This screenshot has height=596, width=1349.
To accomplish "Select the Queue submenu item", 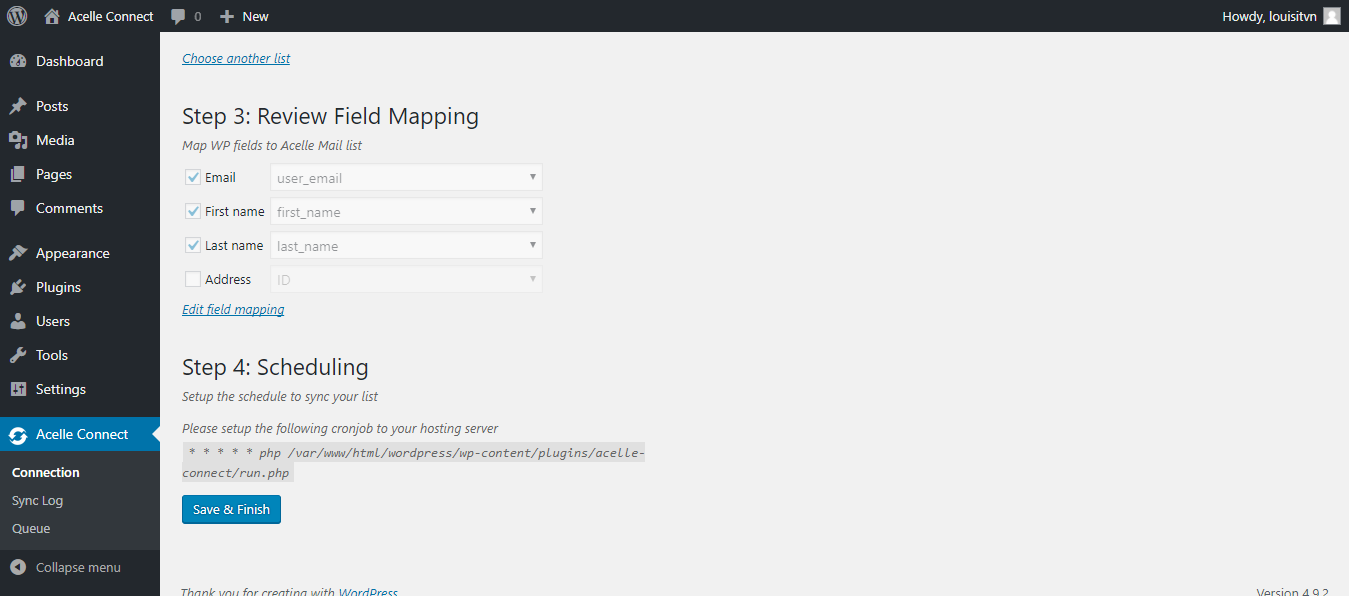I will 31,528.
